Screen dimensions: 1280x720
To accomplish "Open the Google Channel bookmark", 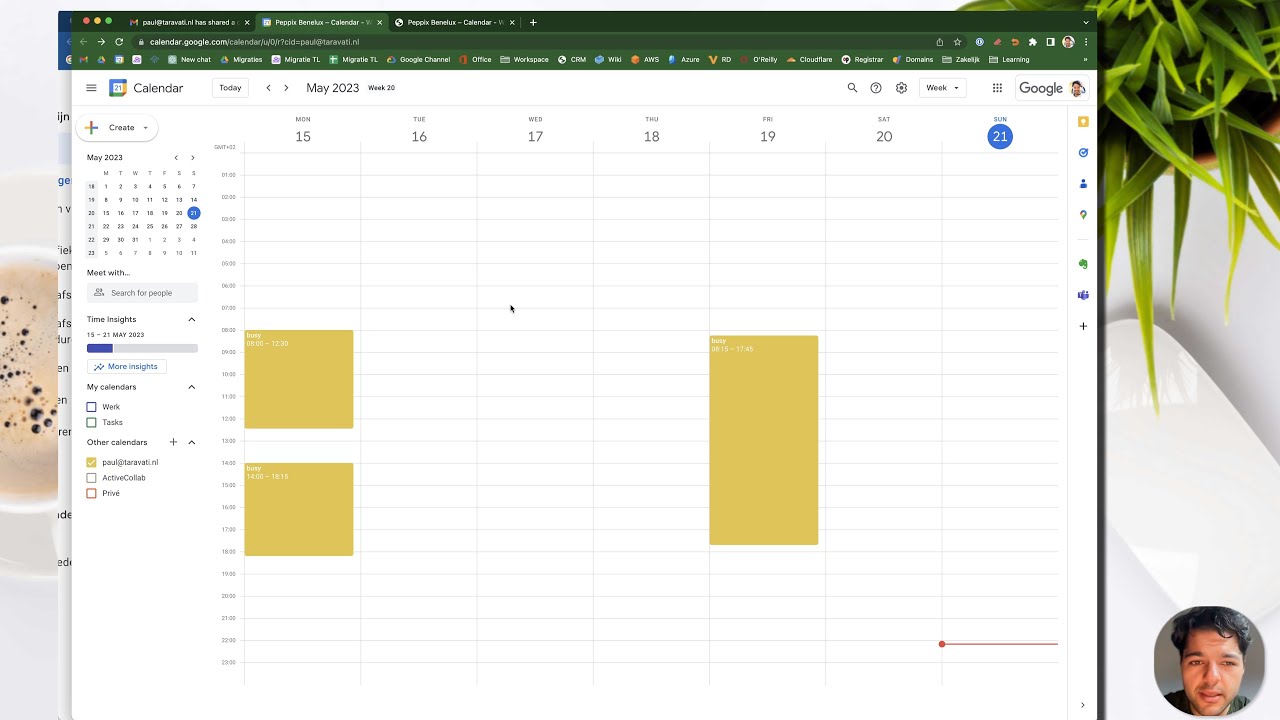I will [419, 60].
